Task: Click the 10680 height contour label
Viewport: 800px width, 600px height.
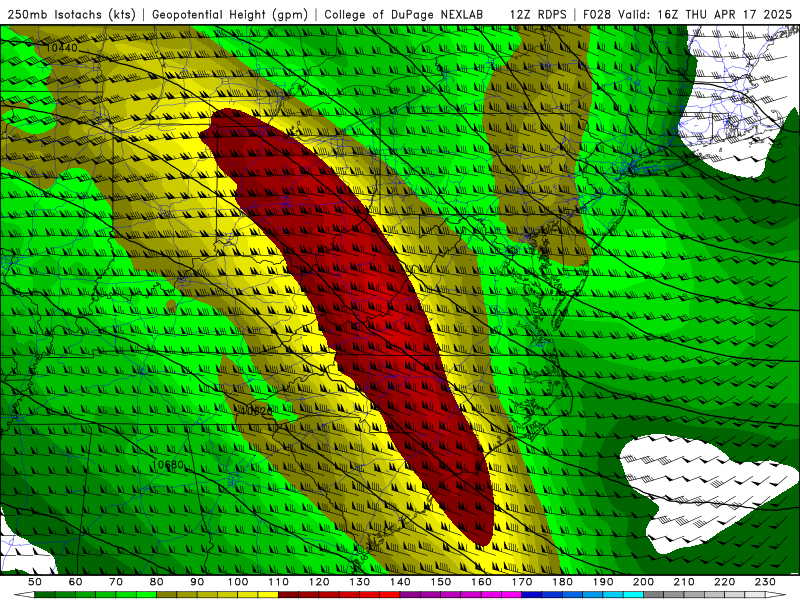Action: [x=168, y=465]
